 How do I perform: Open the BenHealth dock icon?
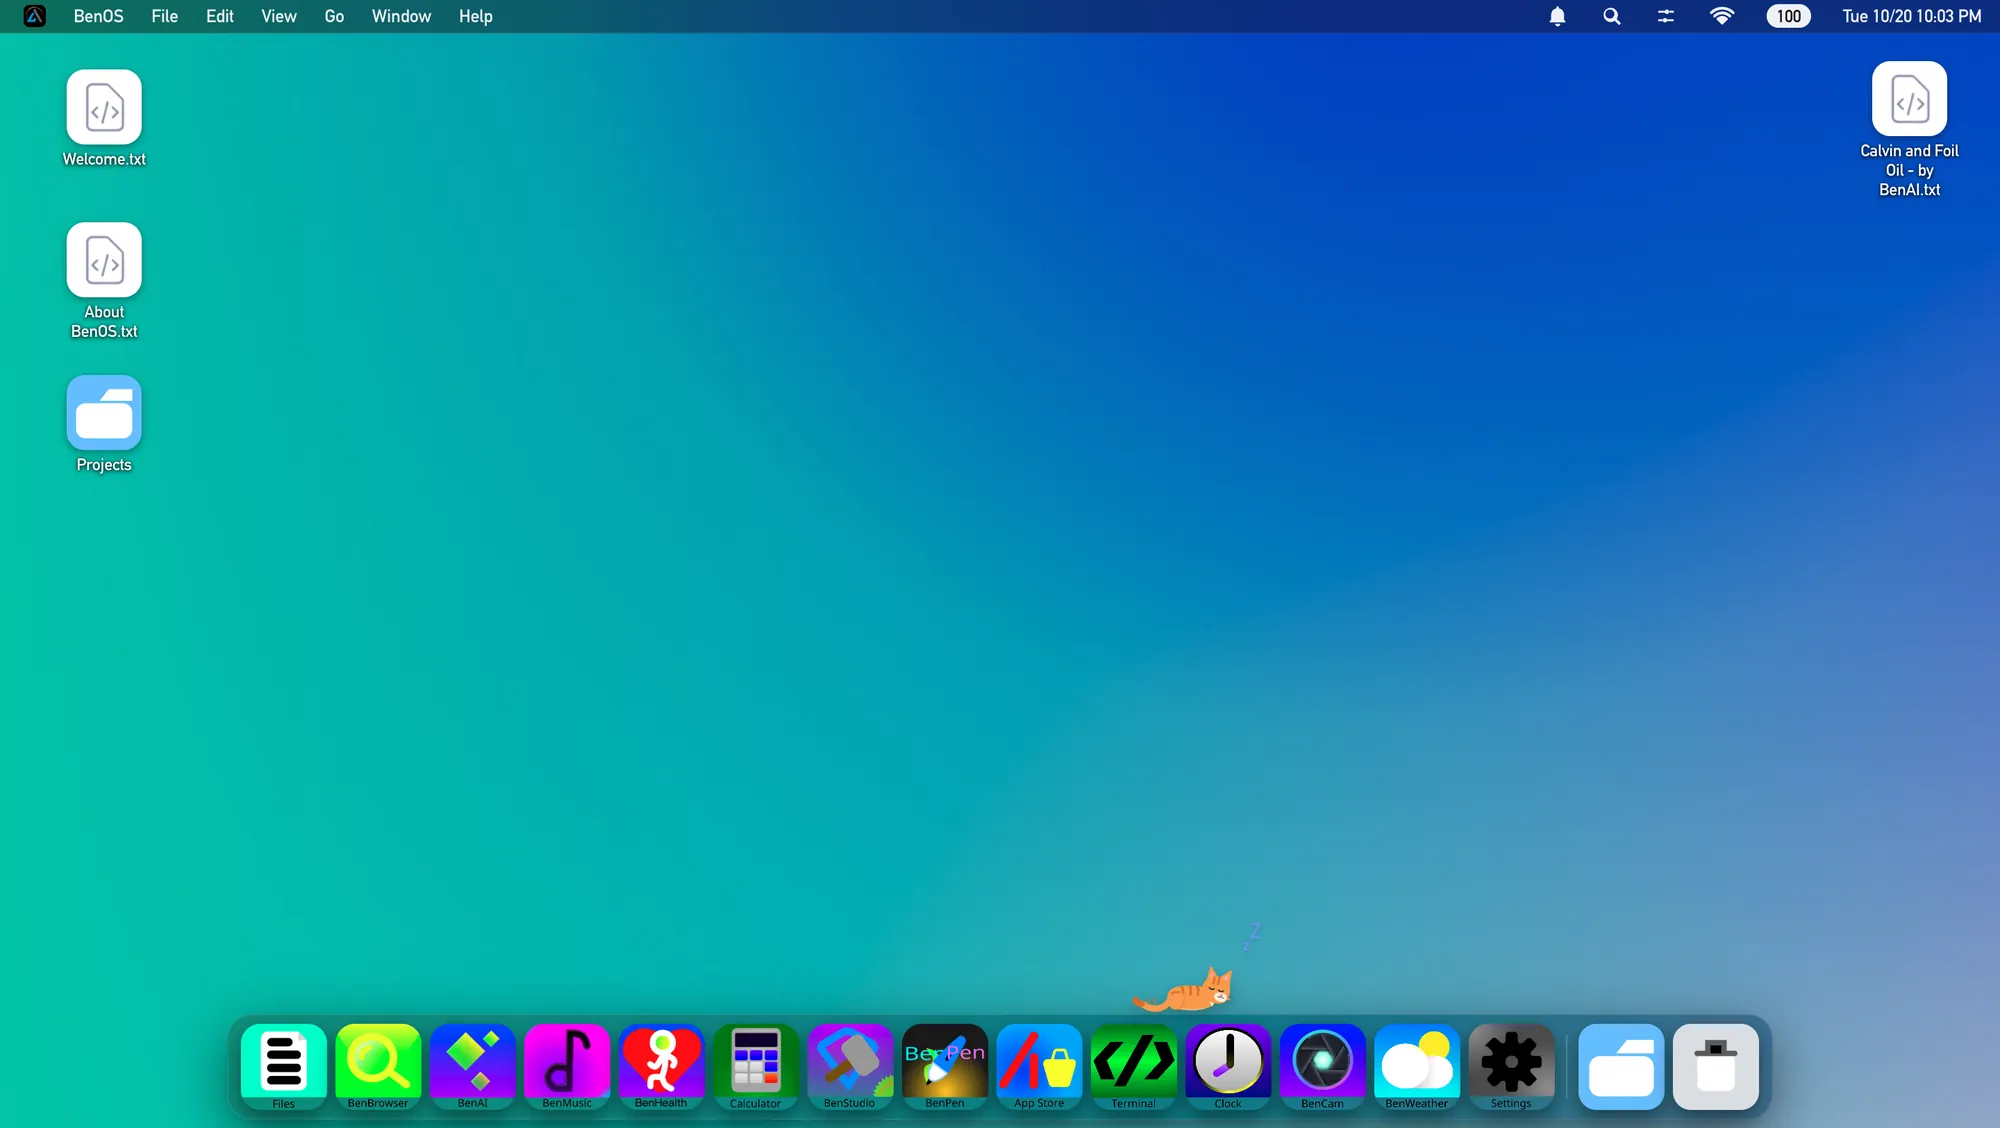point(661,1065)
